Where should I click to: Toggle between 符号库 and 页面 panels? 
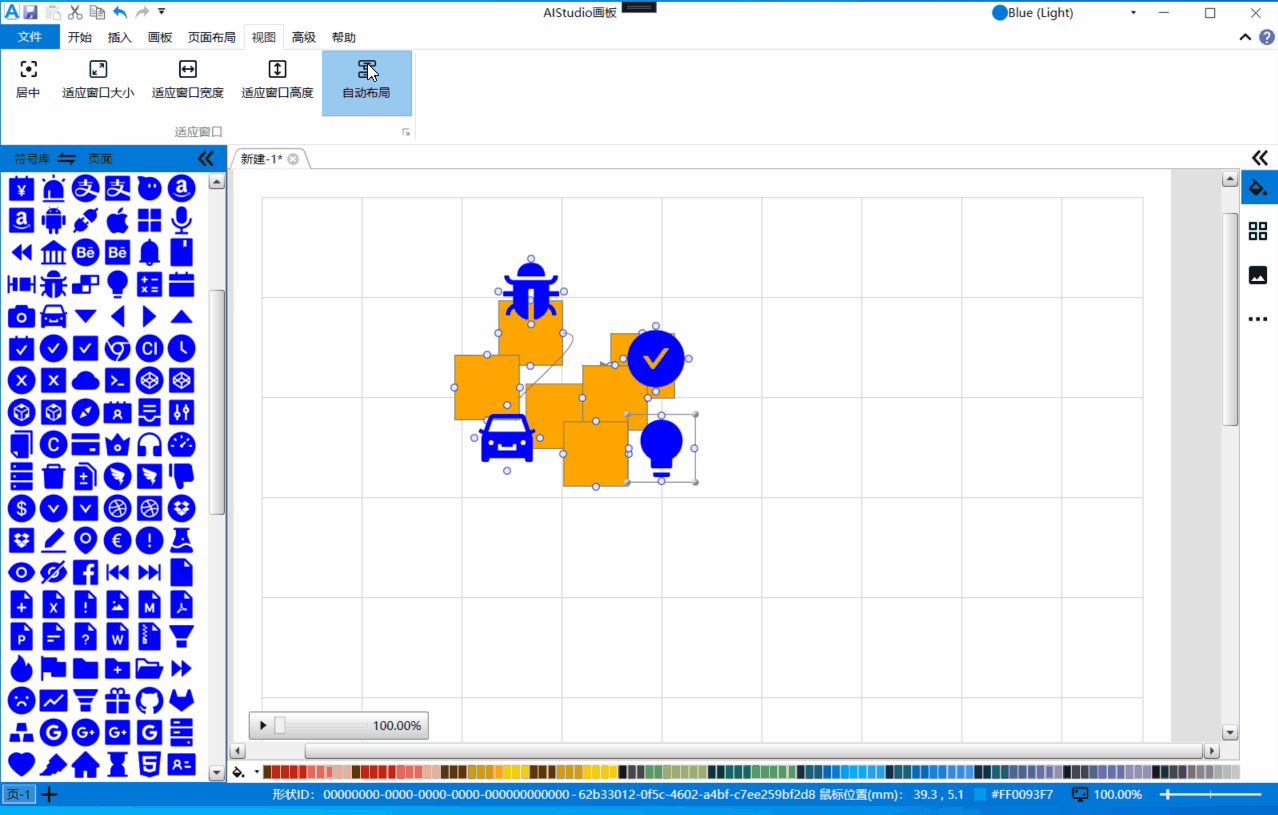(67, 159)
